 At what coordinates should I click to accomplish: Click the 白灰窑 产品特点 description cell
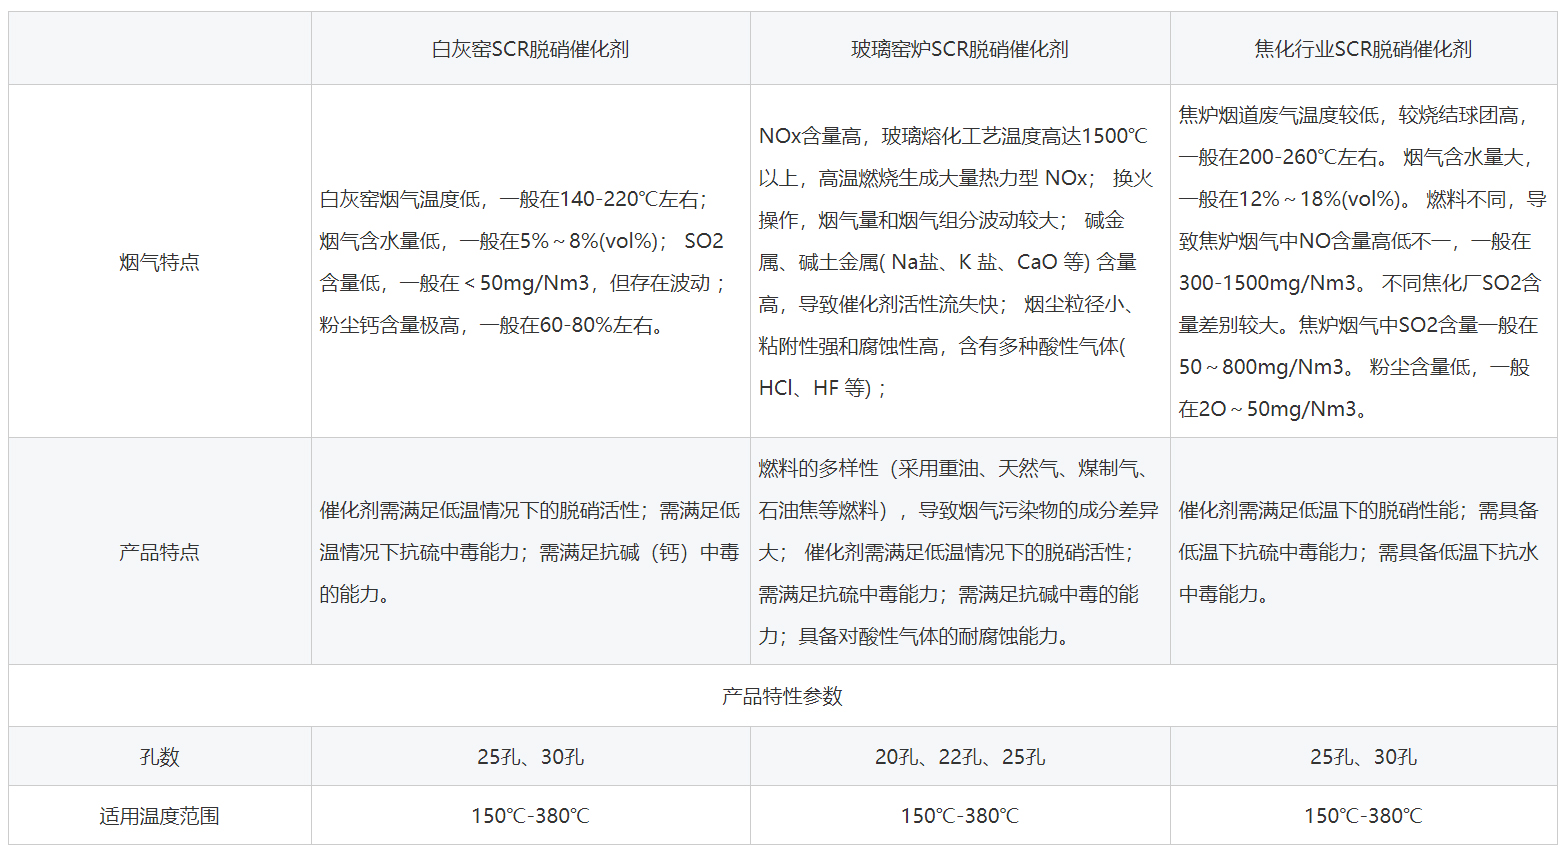coord(530,551)
